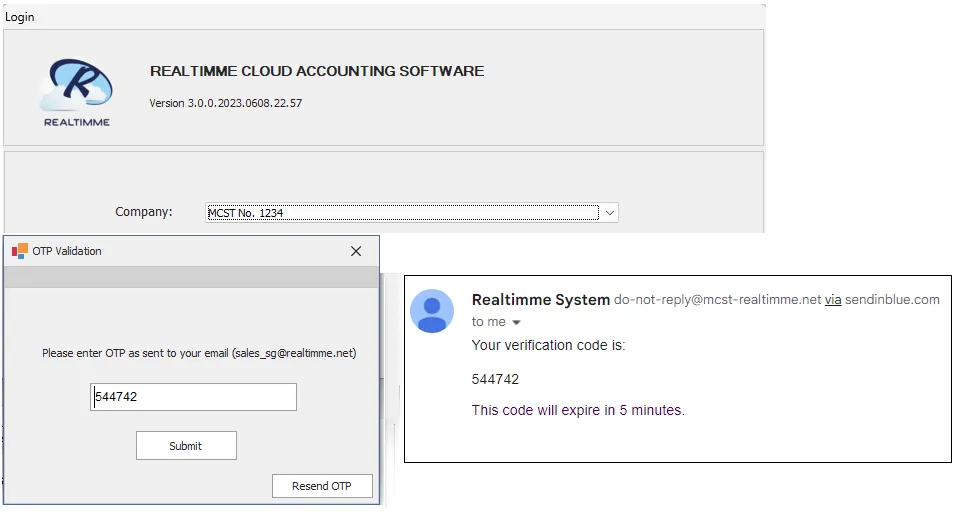Image resolution: width=958 pixels, height=517 pixels.
Task: Click the Company label
Action: tap(144, 211)
